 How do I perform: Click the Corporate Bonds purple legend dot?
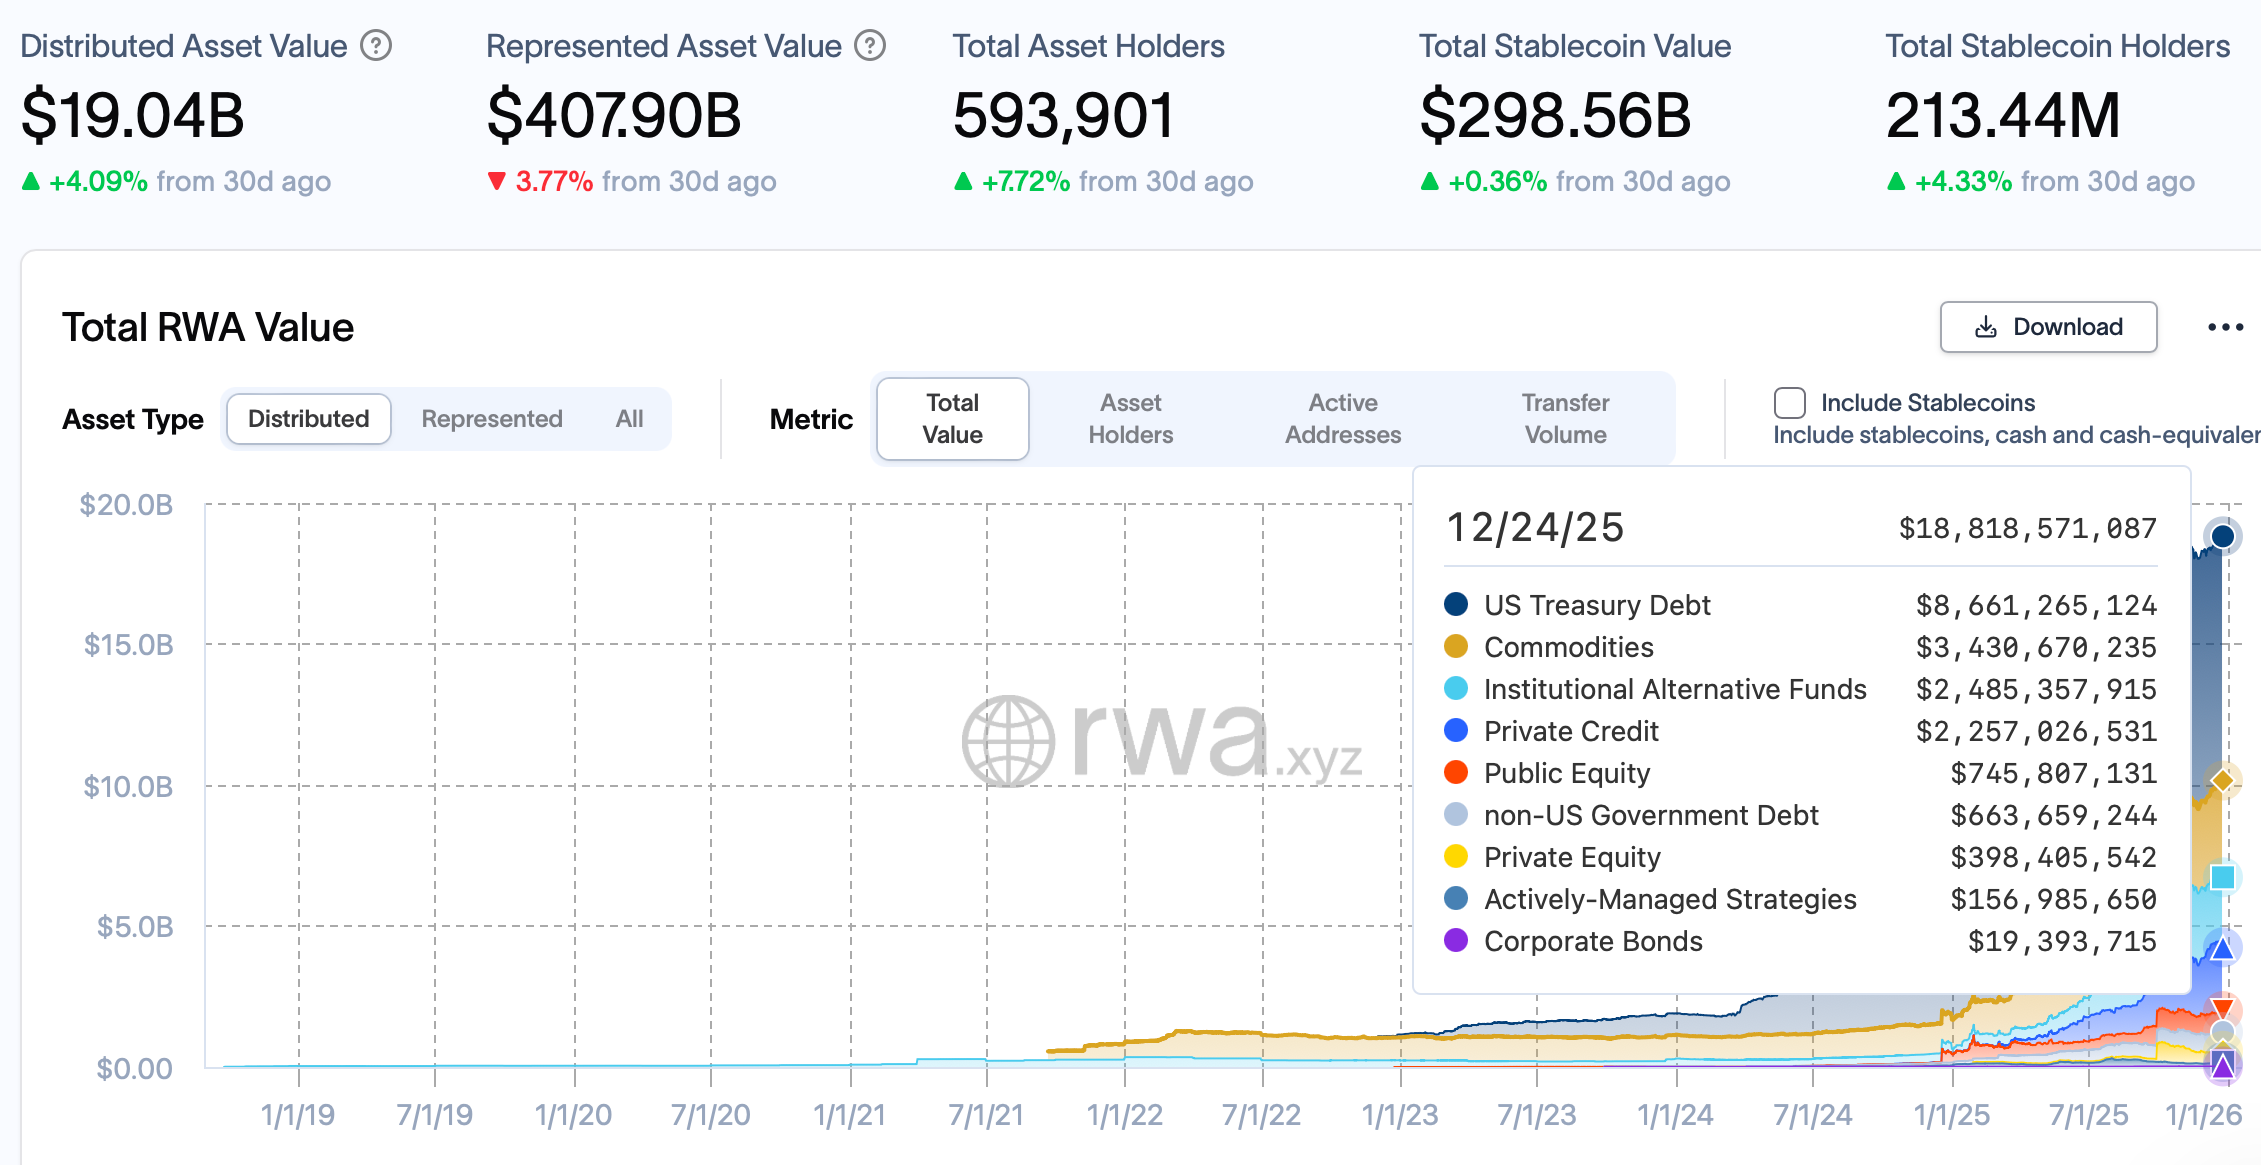1458,941
